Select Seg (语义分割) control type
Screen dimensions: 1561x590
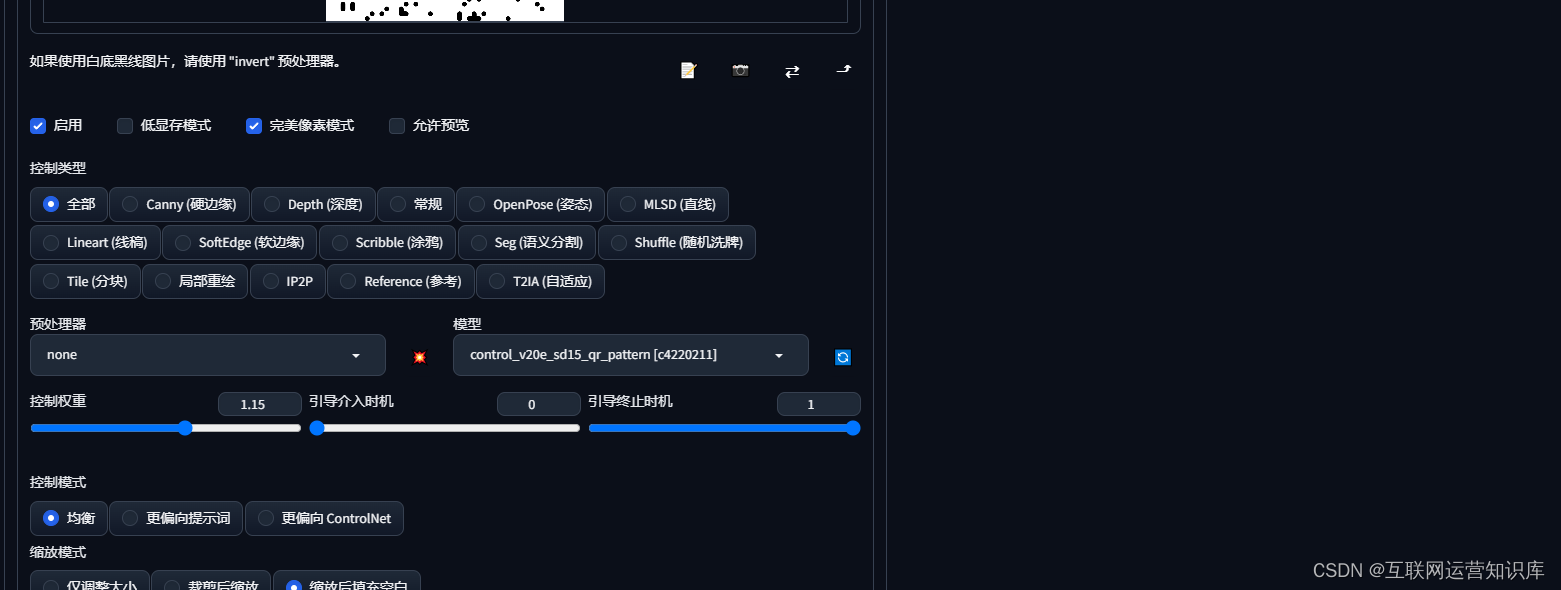coord(527,243)
